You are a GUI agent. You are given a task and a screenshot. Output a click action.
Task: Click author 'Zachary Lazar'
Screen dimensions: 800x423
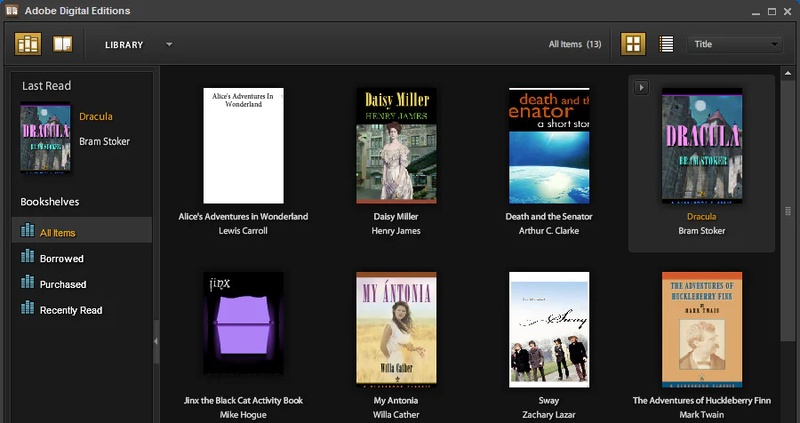coord(549,415)
